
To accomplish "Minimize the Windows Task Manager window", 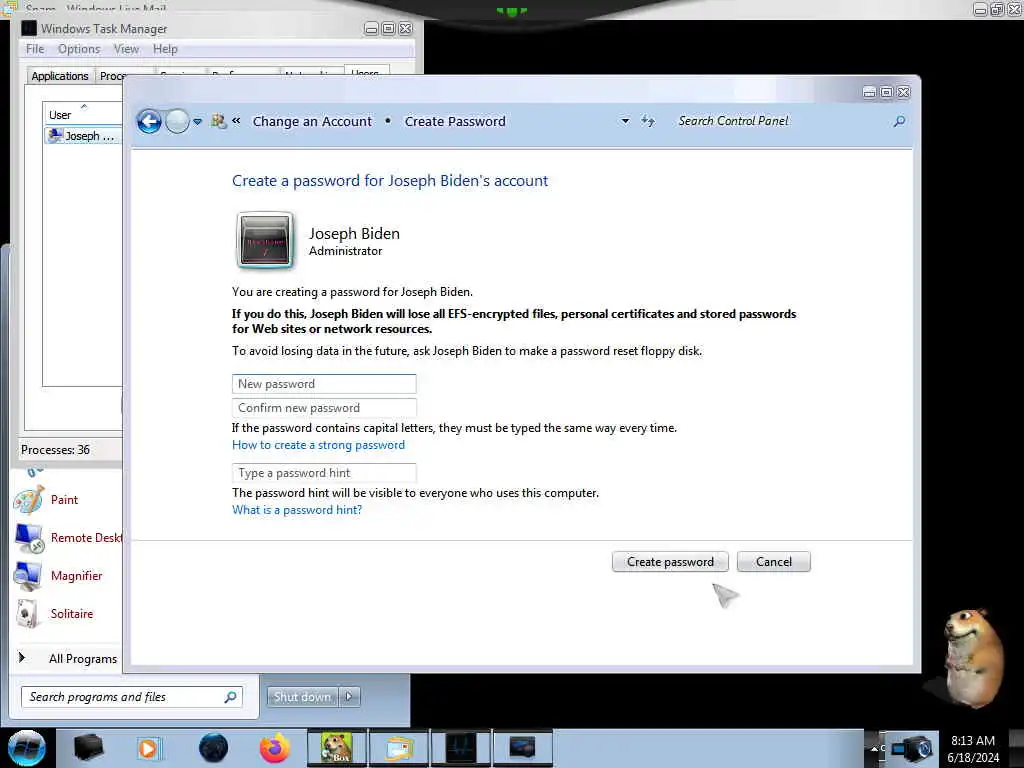I will point(371,29).
